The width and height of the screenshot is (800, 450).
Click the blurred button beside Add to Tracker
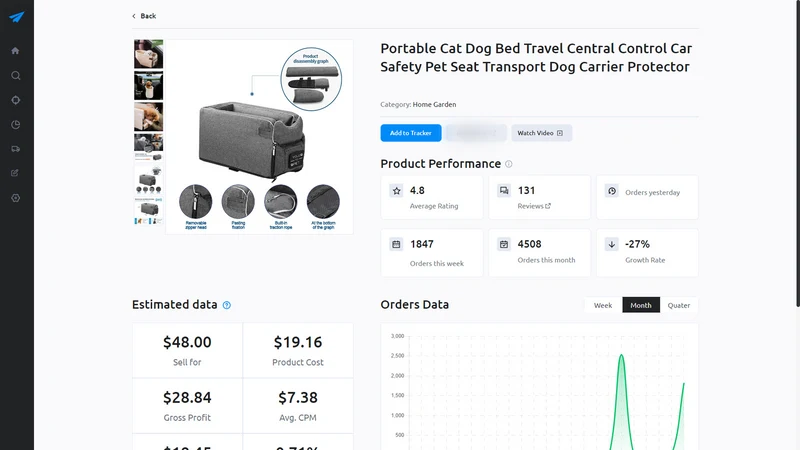476,133
